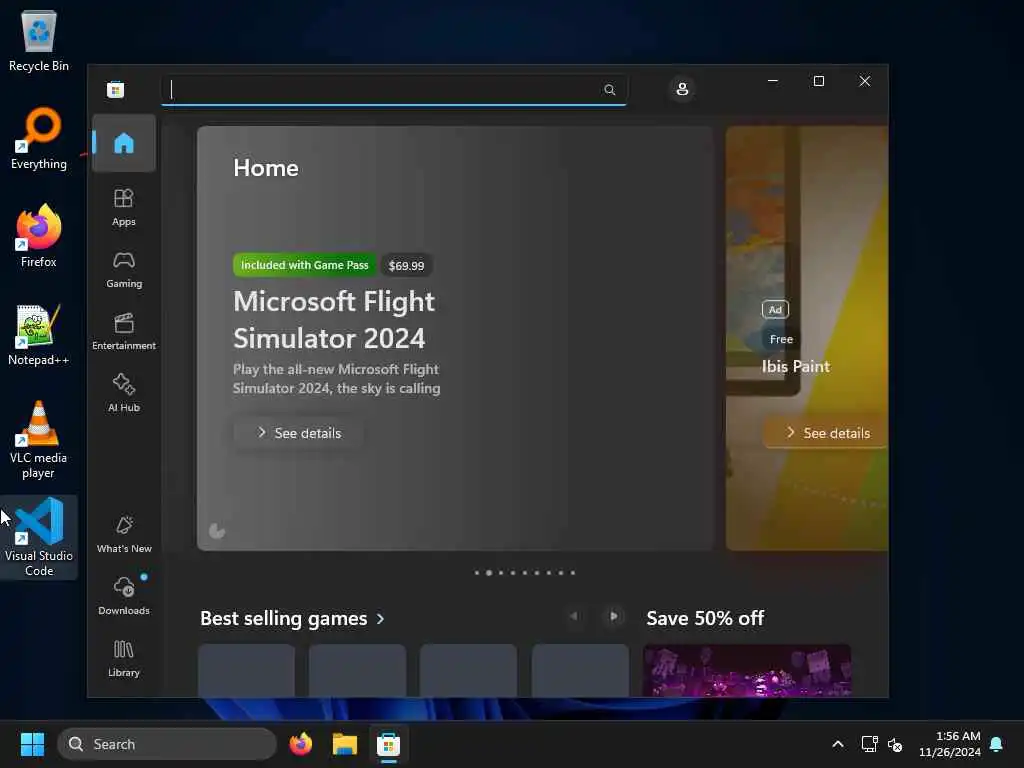Open the Save 50% off promo thumbnail
Screen dimensions: 1024x768
[746, 671]
